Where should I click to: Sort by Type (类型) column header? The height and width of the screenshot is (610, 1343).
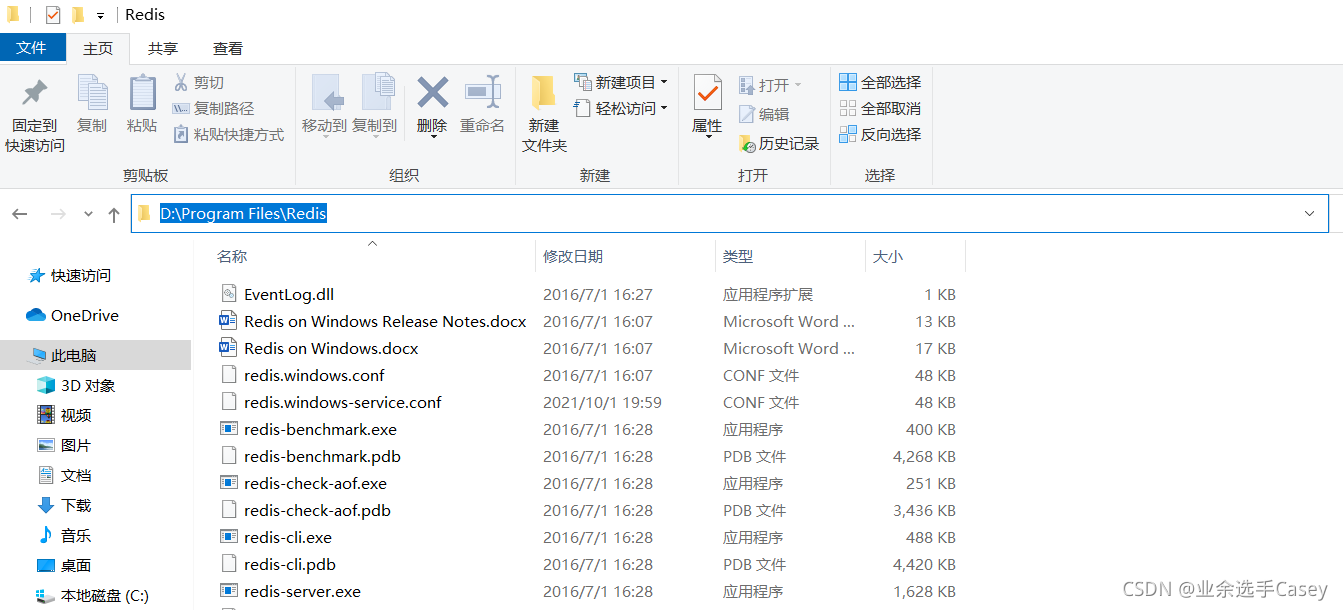pyautogui.click(x=738, y=256)
